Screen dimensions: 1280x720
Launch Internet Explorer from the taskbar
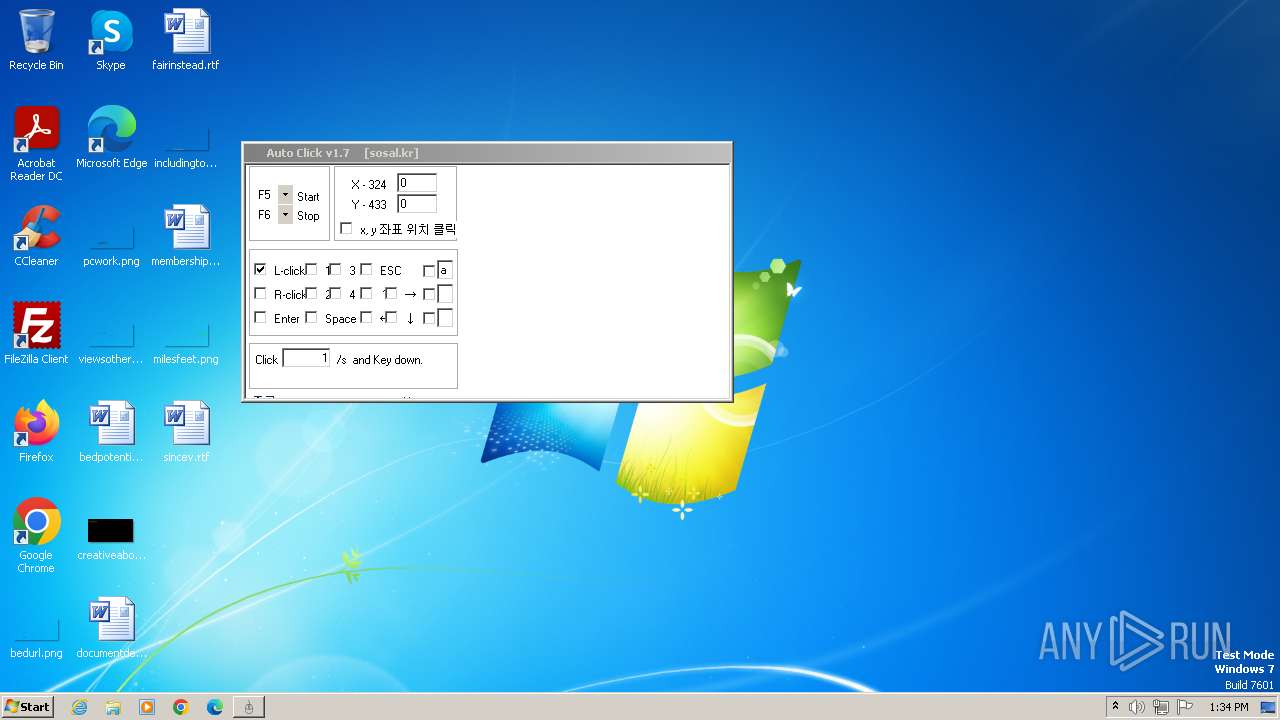click(79, 707)
